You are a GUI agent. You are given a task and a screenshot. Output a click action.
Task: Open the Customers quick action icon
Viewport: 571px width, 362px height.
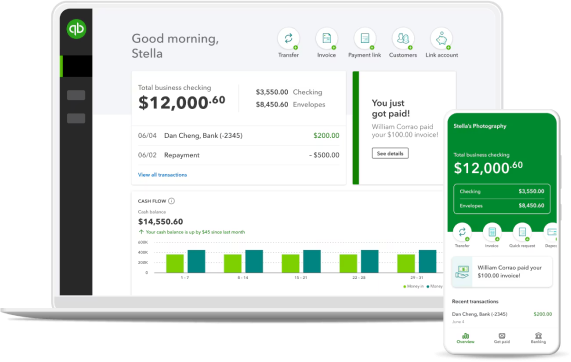[403, 38]
